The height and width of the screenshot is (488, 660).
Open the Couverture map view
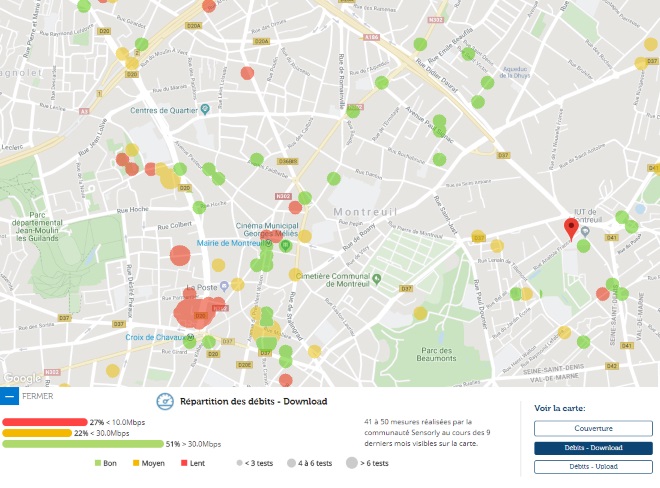tap(593, 428)
